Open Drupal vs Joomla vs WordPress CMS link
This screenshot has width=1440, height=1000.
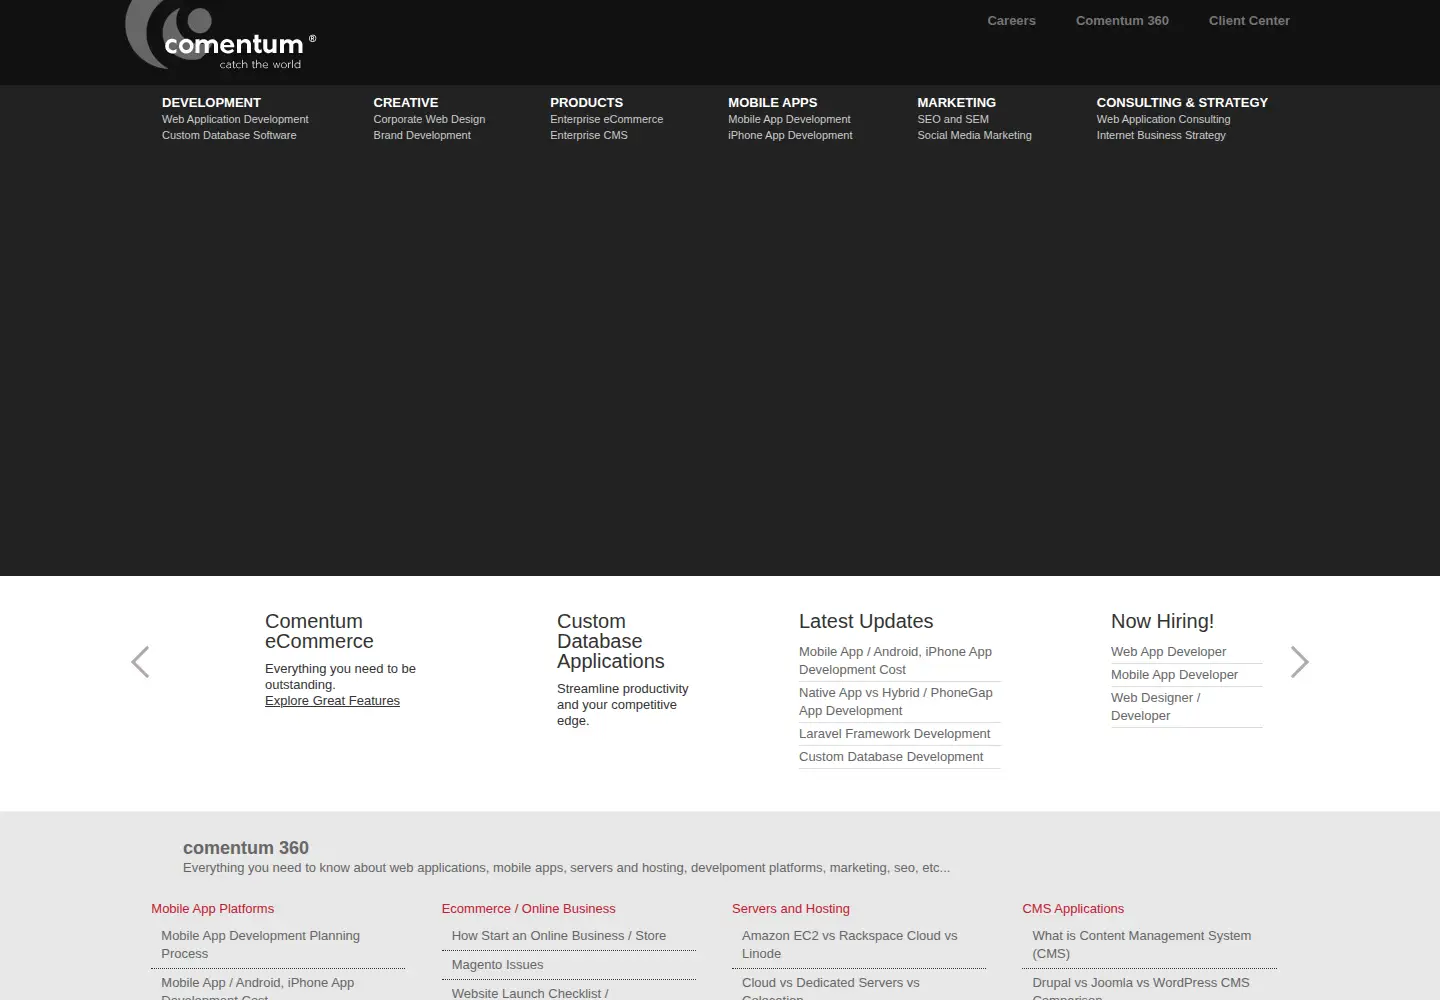pos(1141,989)
